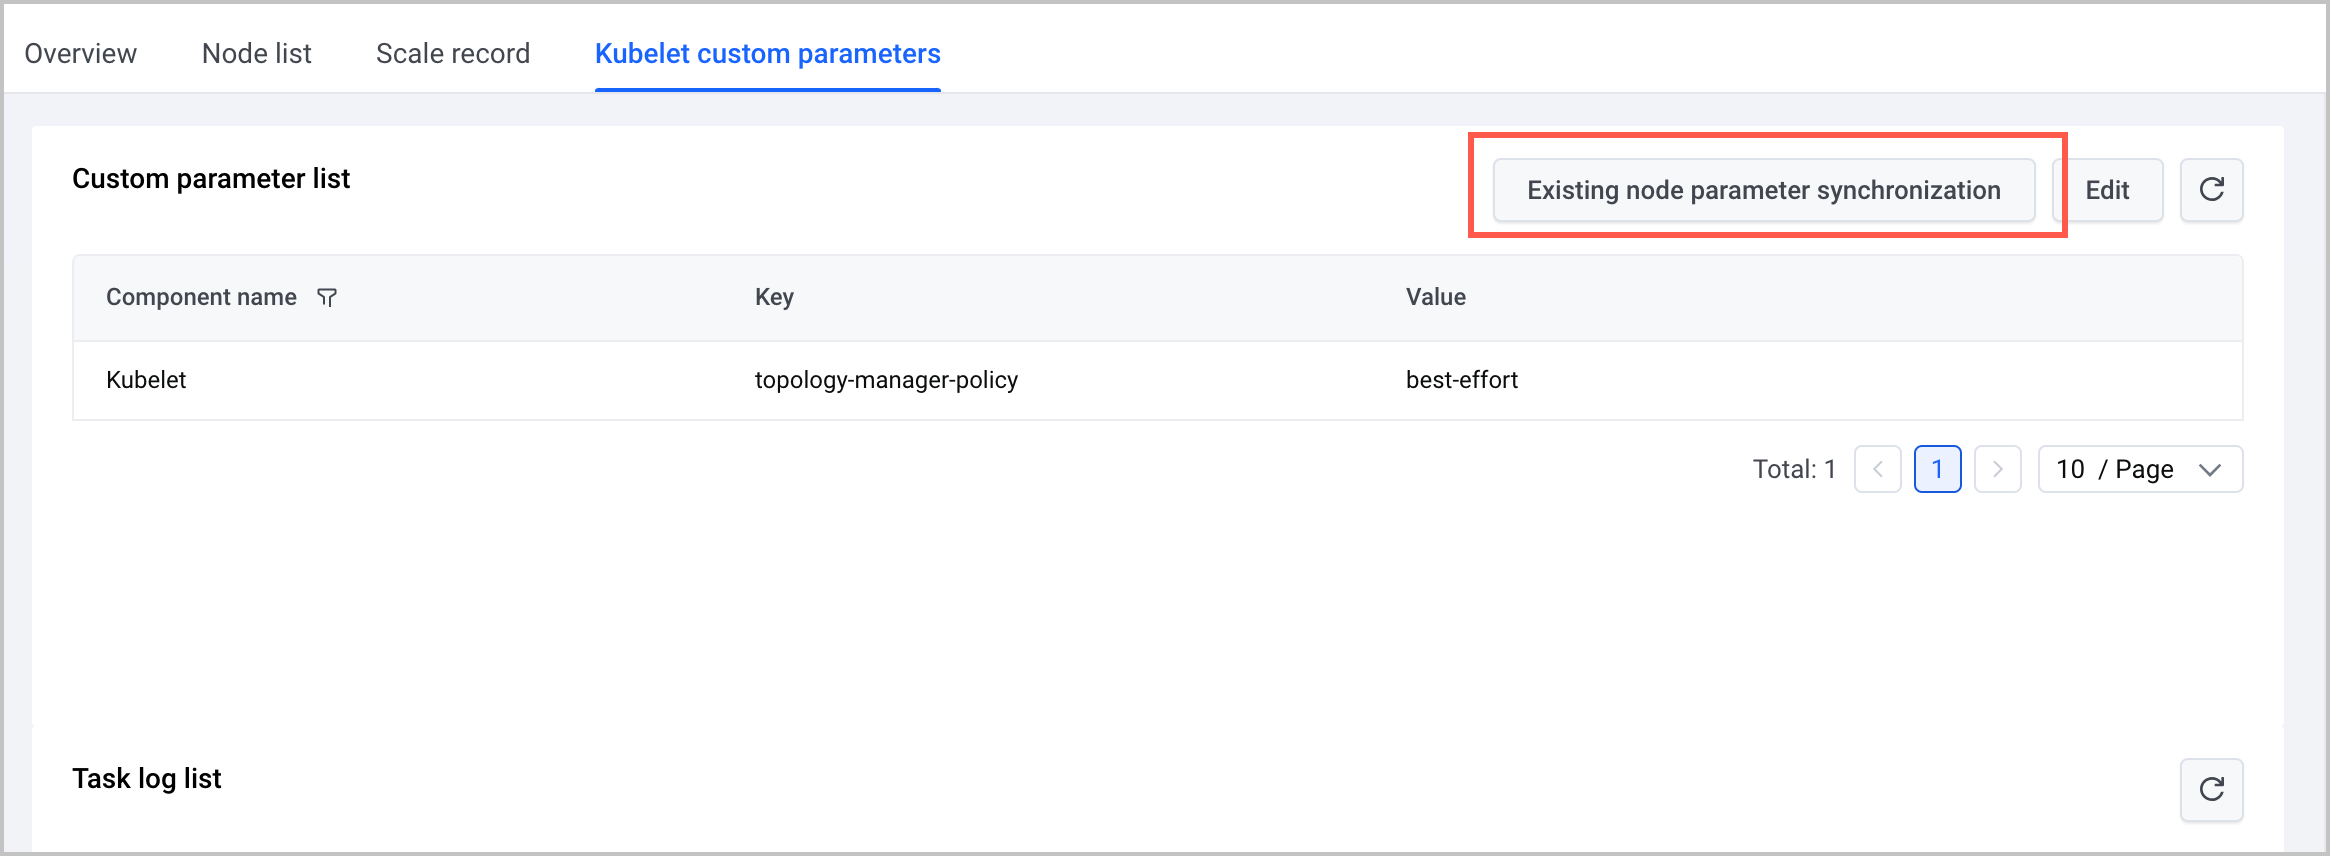The height and width of the screenshot is (856, 2330).
Task: Go to previous page arrow
Action: [x=1877, y=469]
